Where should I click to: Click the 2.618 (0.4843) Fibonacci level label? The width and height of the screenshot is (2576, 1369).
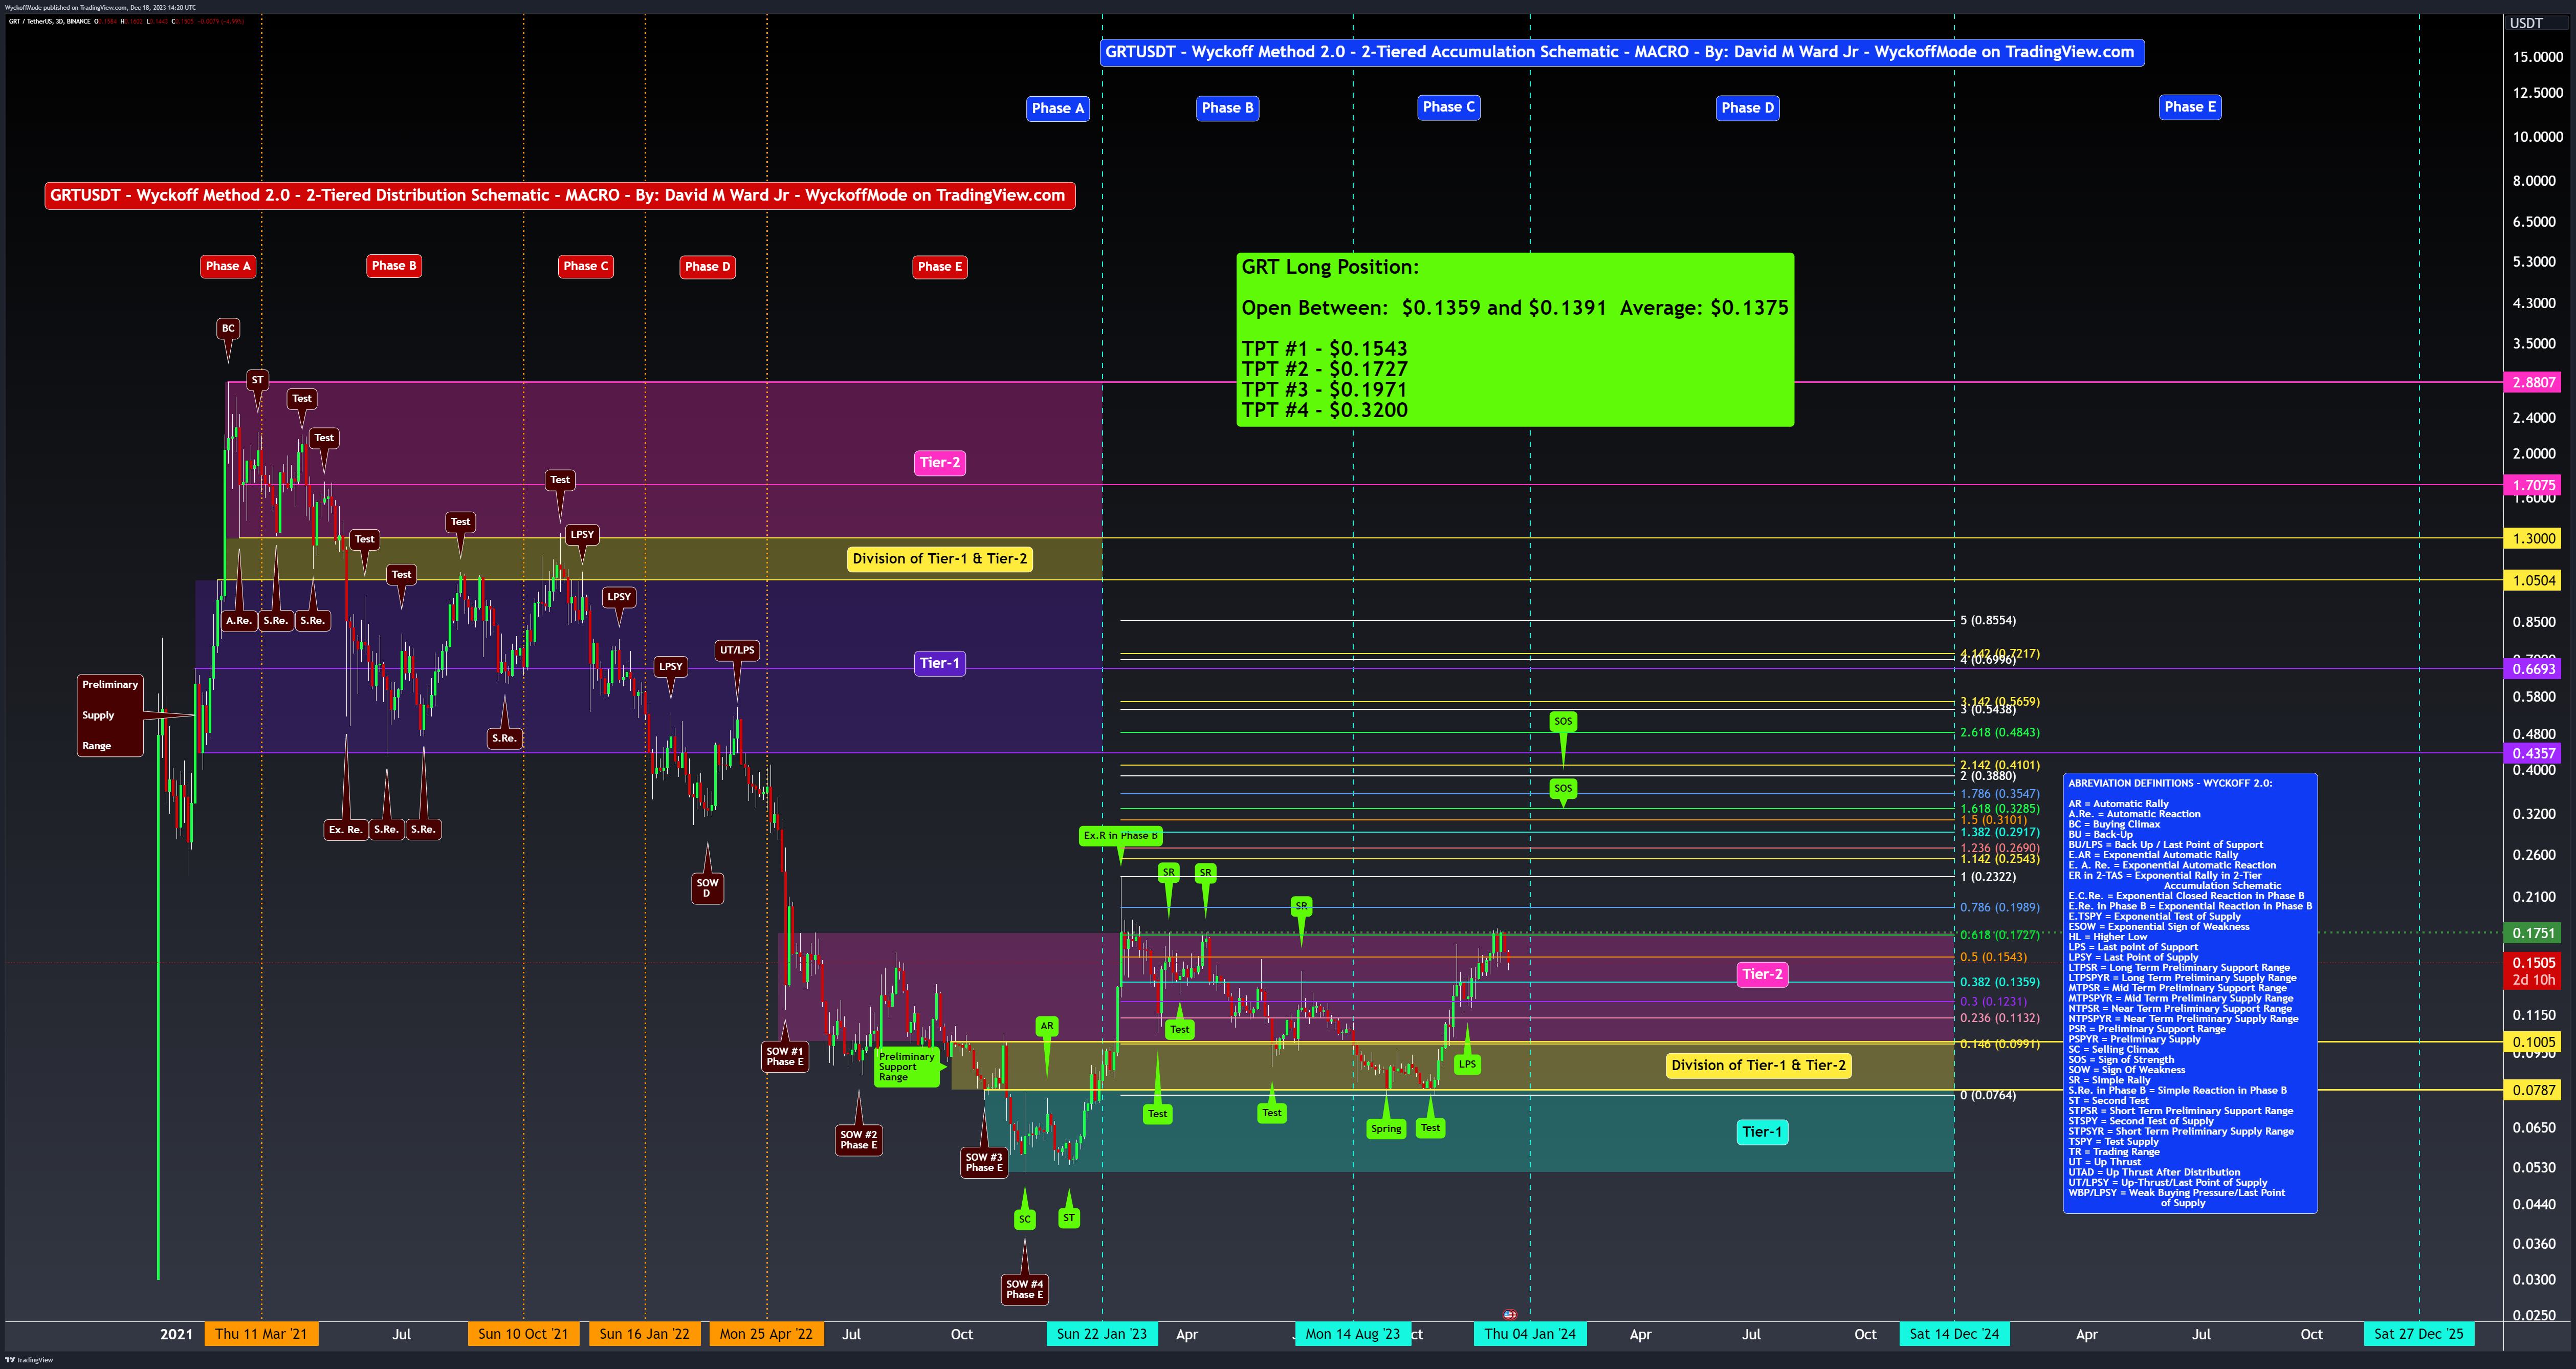[x=2000, y=733]
